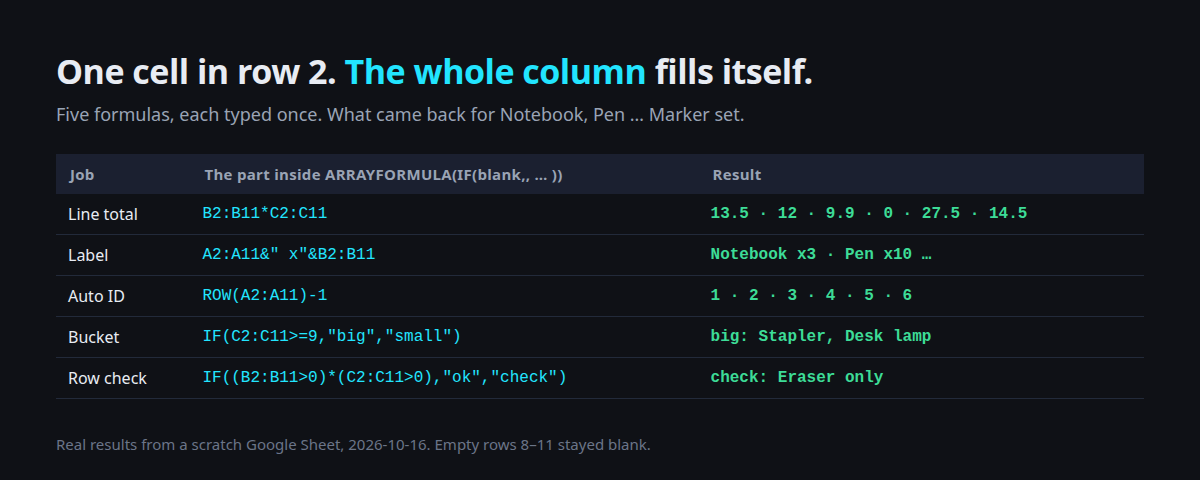Select the formula 'A2:A11&" x"&B2:B11'
Image resolution: width=1200 pixels, height=480 pixels.
[x=289, y=254]
